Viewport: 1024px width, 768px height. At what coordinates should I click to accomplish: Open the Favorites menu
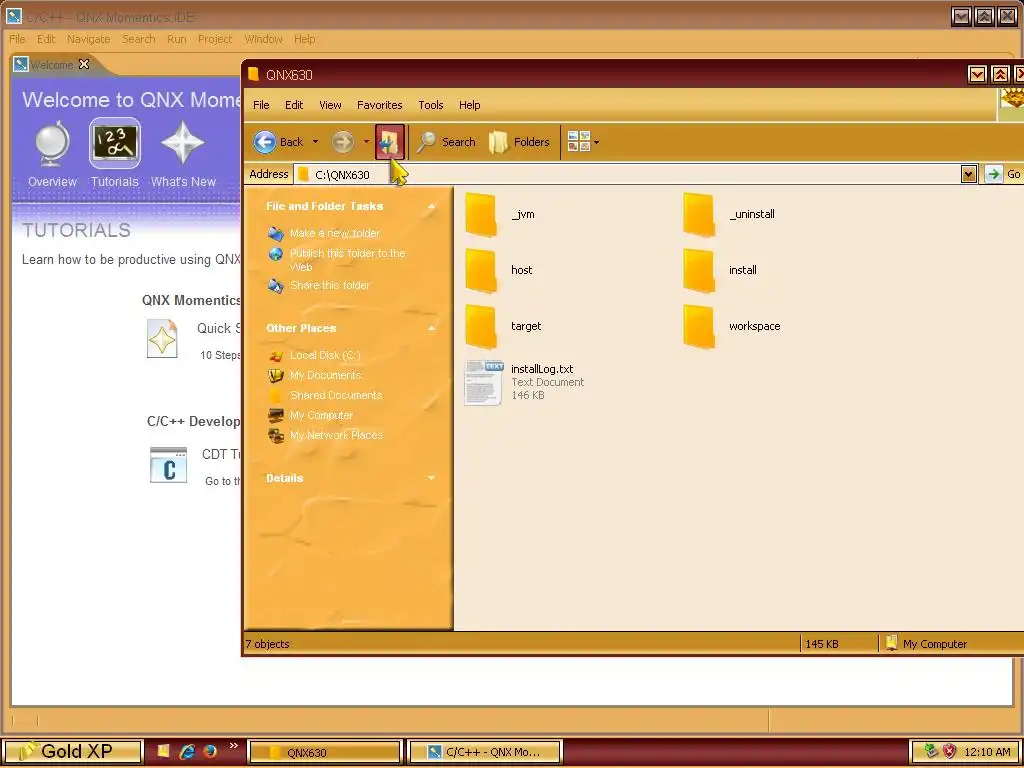coord(379,105)
